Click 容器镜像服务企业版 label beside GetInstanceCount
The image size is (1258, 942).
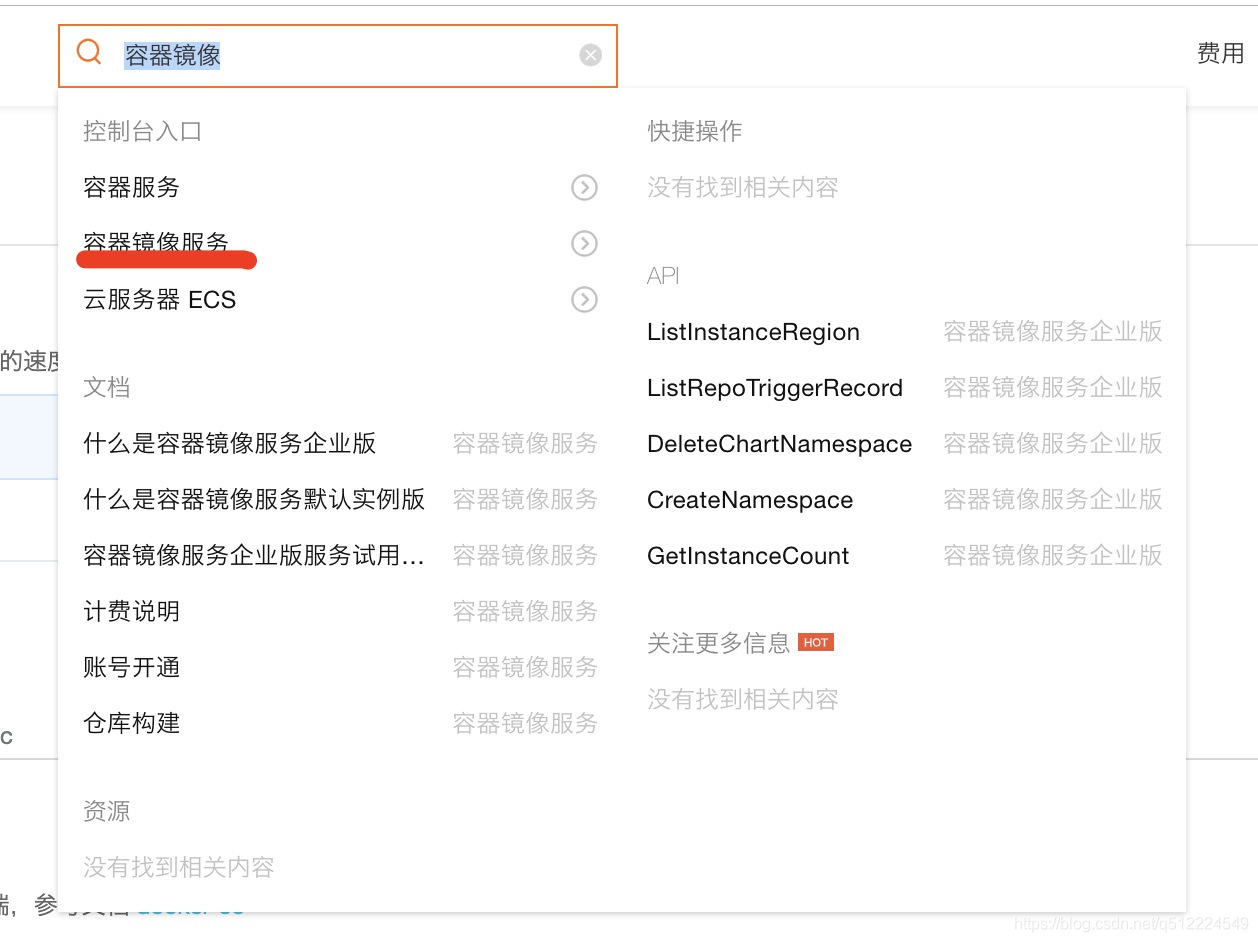[x=1053, y=556]
